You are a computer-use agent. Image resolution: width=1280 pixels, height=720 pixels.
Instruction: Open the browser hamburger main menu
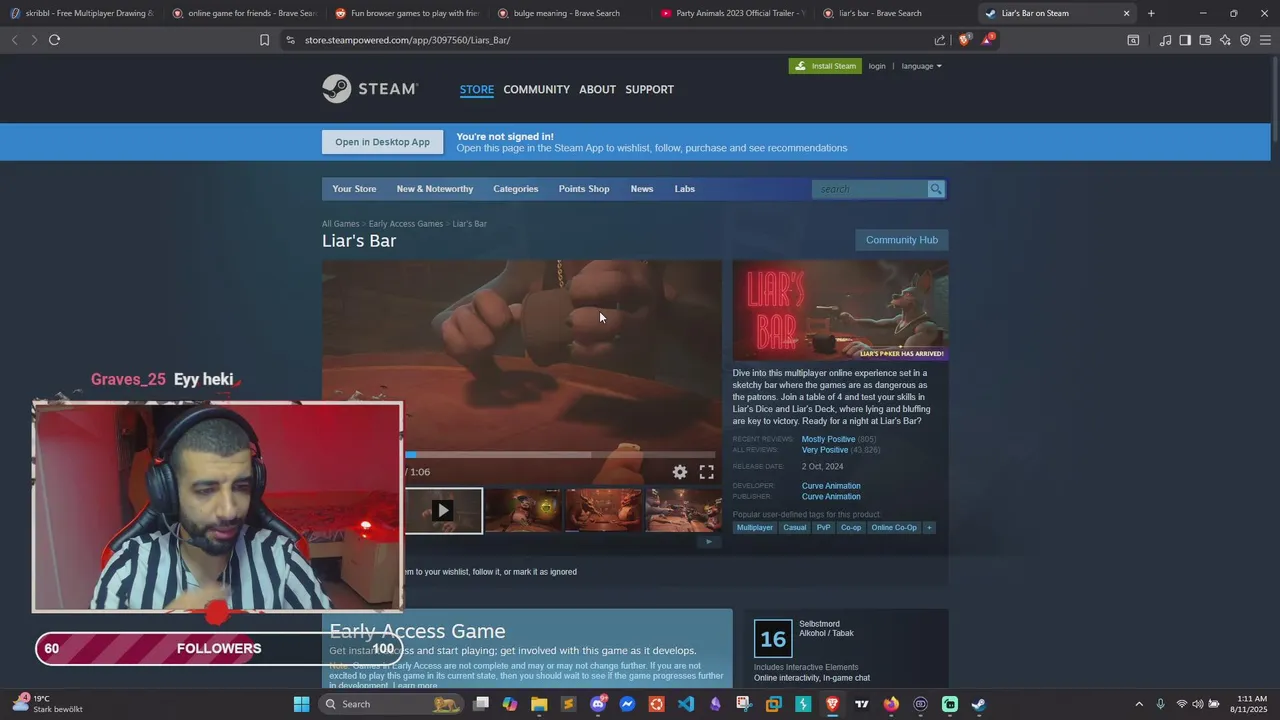coord(1265,40)
